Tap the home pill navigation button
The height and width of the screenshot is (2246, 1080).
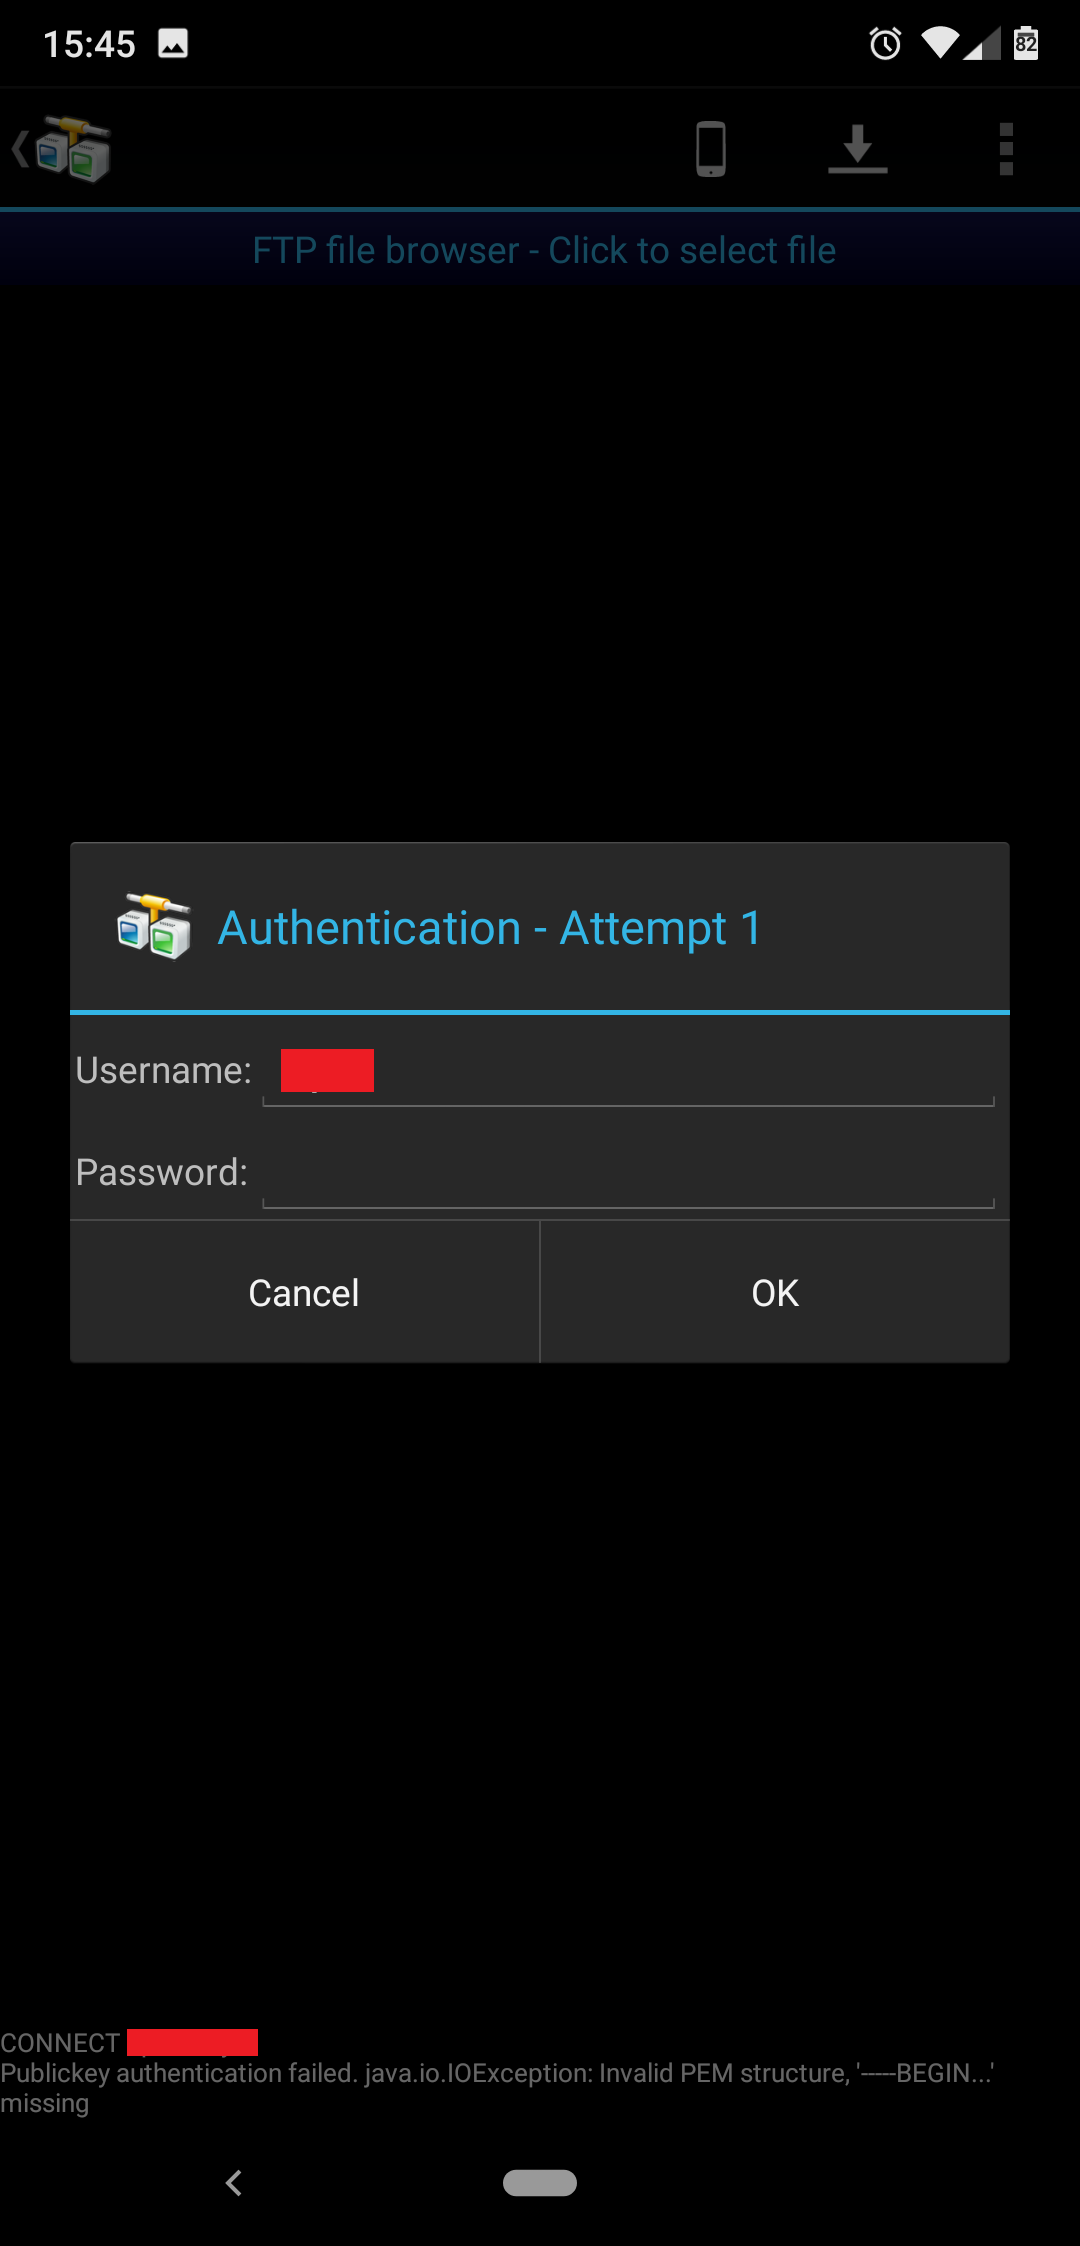pyautogui.click(x=540, y=2183)
